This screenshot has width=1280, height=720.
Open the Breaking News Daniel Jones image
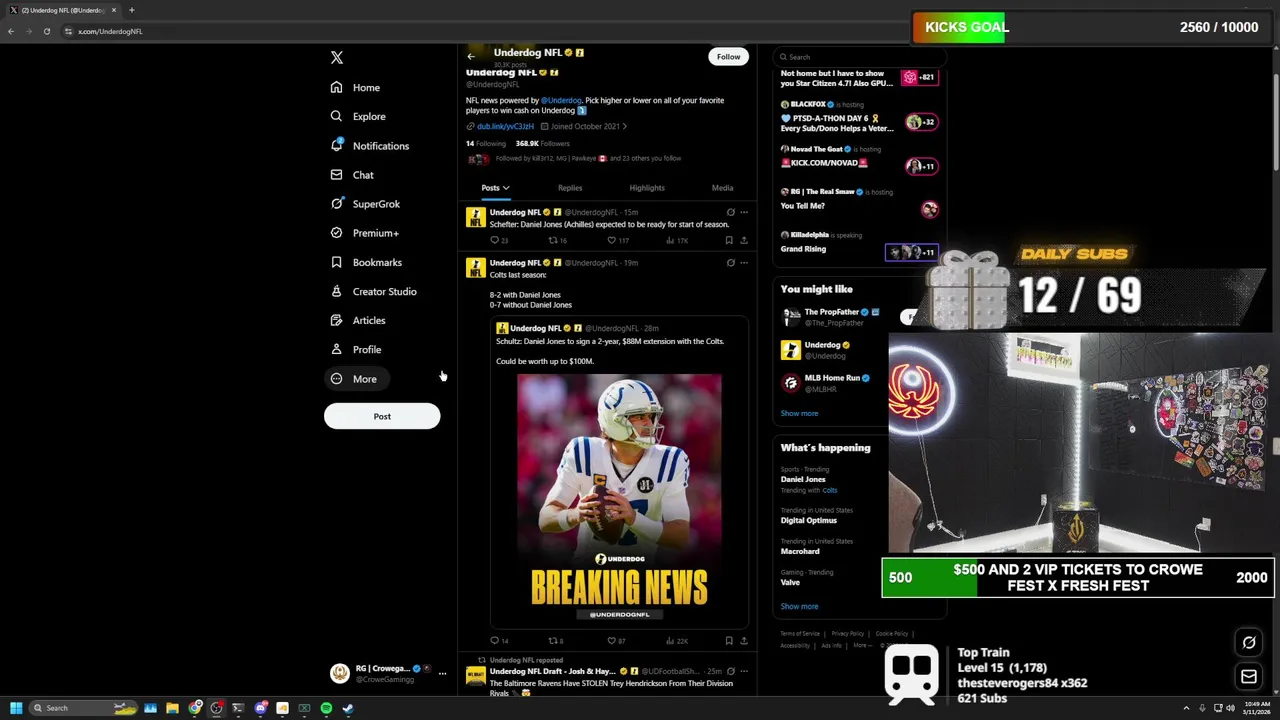tap(619, 498)
